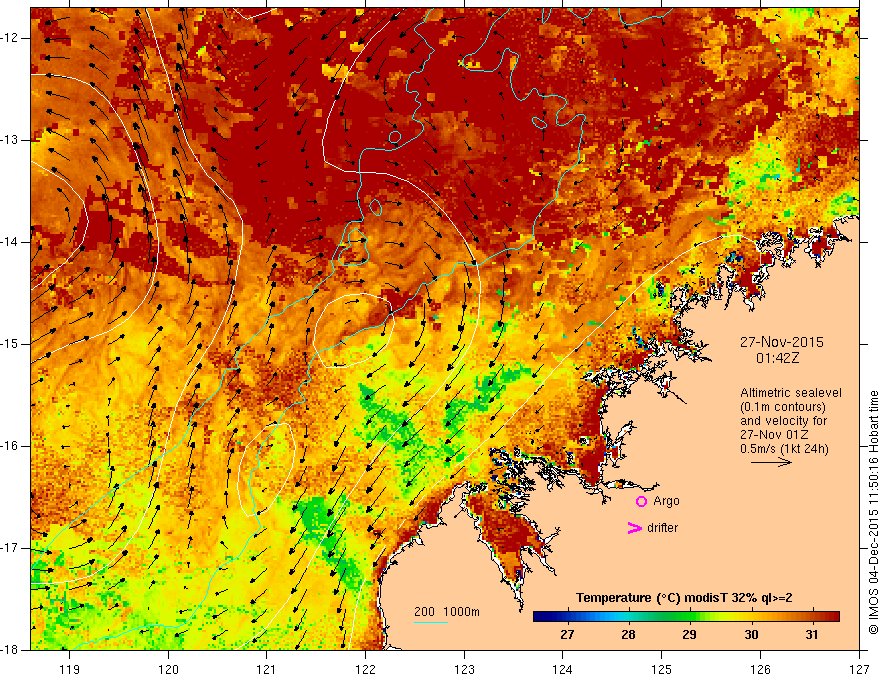This screenshot has width=880, height=680.
Task: Click the temperature colorbar at 31 degrees
Action: (812, 617)
